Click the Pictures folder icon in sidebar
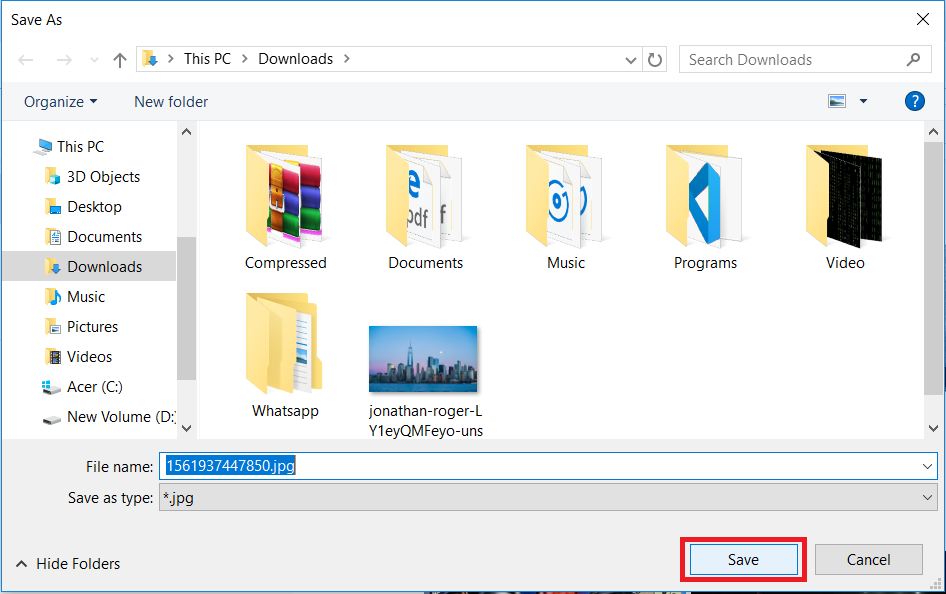The height and width of the screenshot is (594, 946). click(x=53, y=327)
